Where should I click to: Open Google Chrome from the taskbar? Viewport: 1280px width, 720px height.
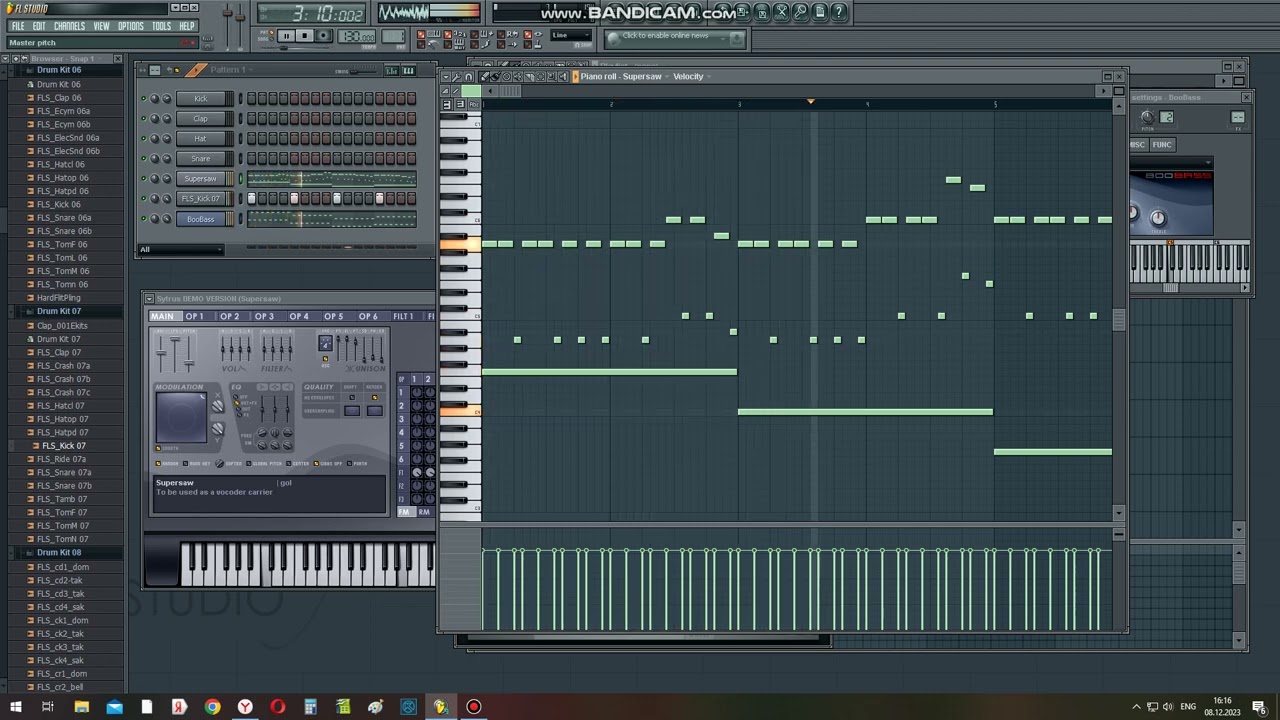(x=212, y=707)
